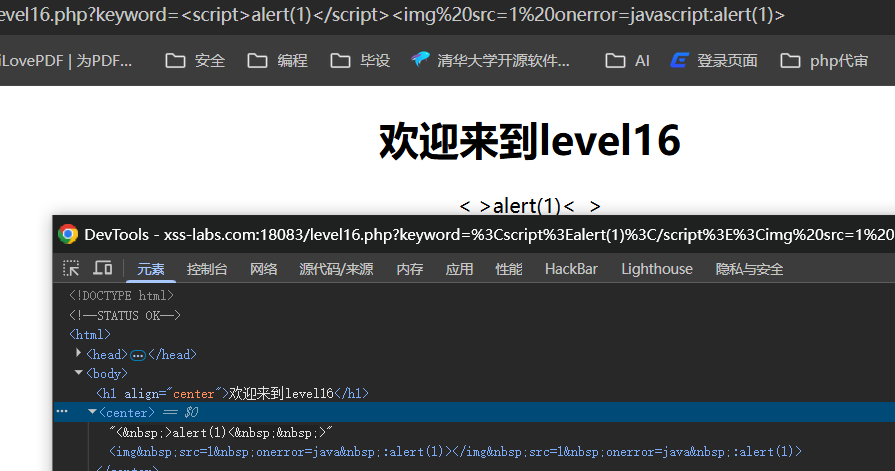This screenshot has height=471, width=895.
Task: Select the h1 align center line
Action: [232, 393]
